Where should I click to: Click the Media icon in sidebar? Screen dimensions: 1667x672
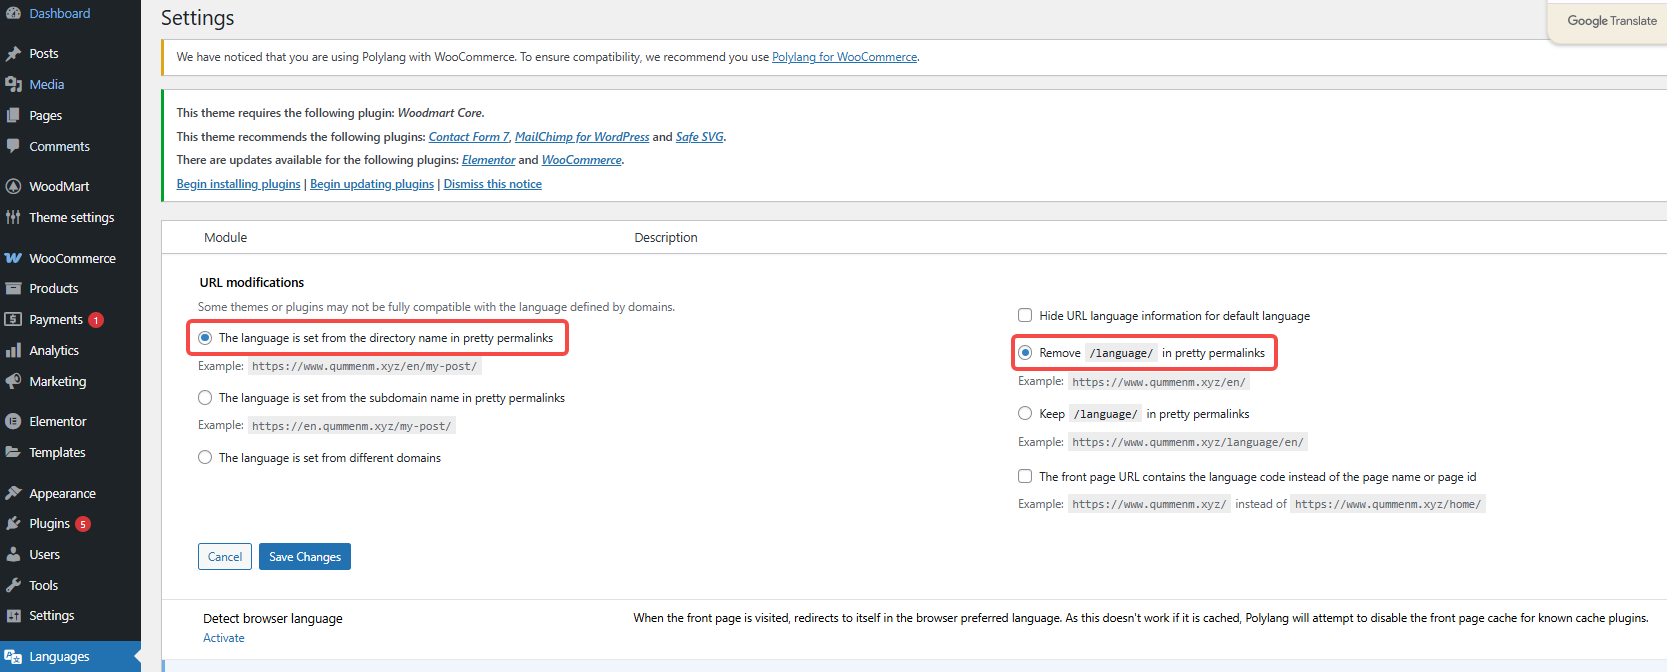pyautogui.click(x=13, y=85)
